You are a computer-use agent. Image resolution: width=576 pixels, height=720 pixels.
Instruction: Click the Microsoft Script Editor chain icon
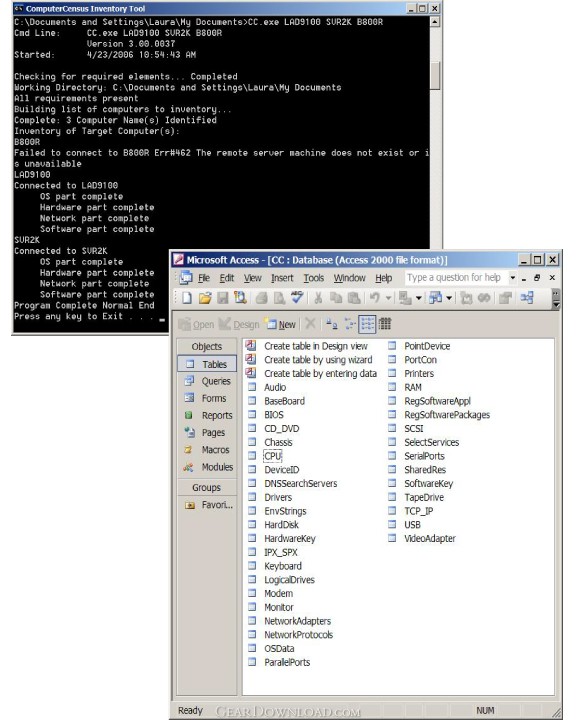point(484,298)
